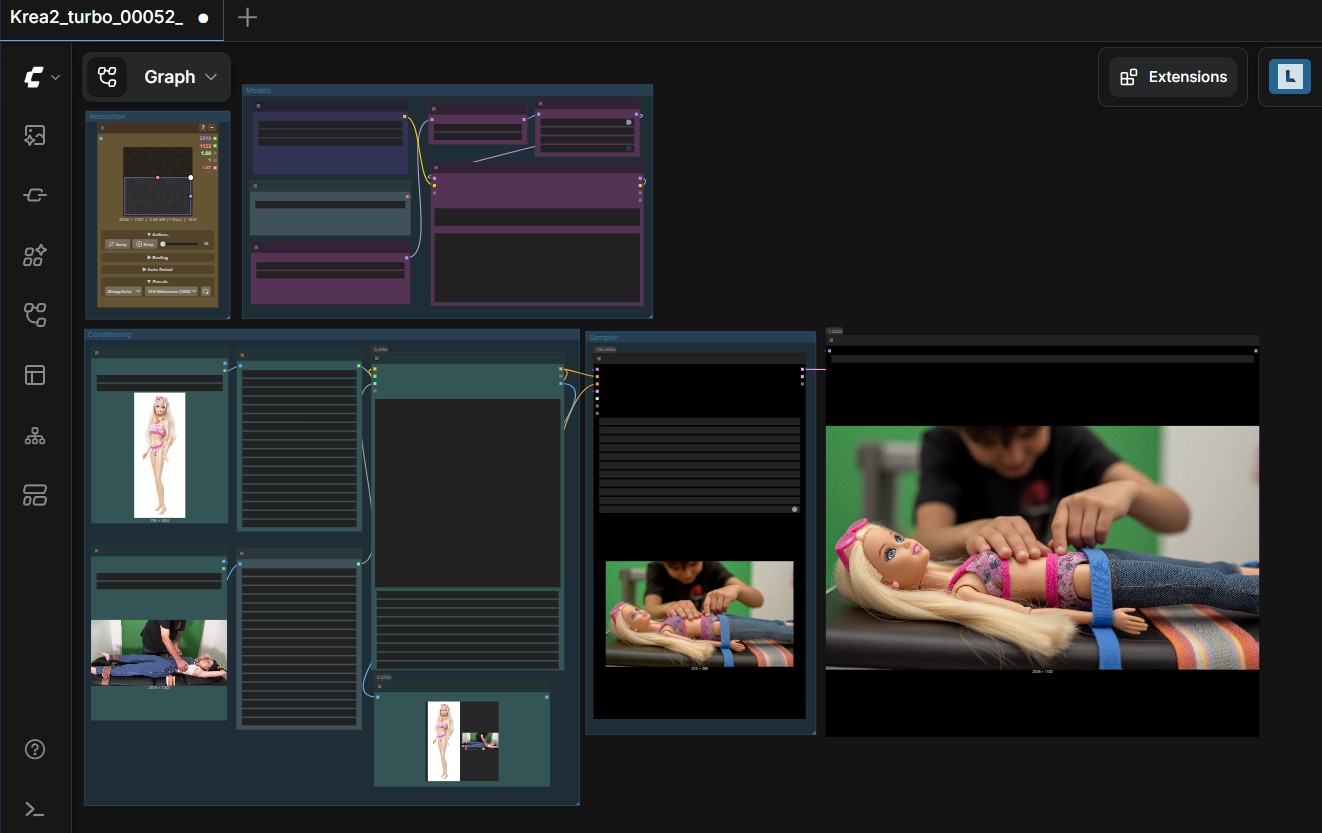
Task: Open the preset category dropdown in the Resolution node
Action: 123,291
